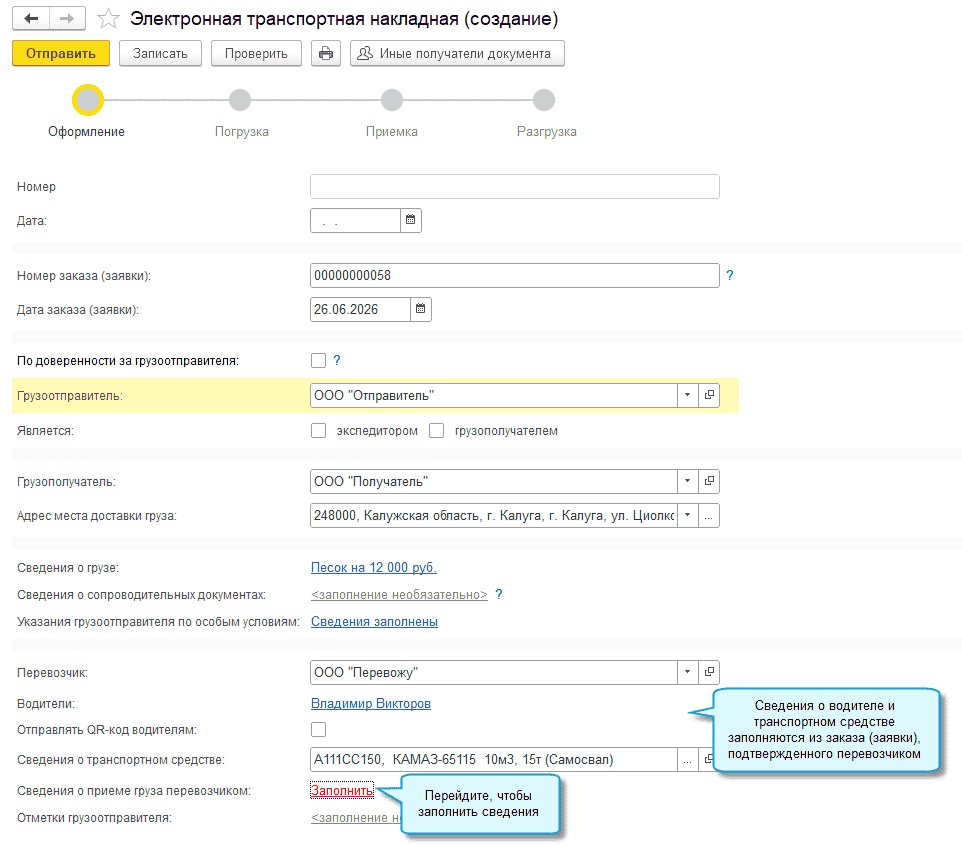The height and width of the screenshot is (845, 962).
Task: Click the empty Дата input field
Action: pos(355,220)
